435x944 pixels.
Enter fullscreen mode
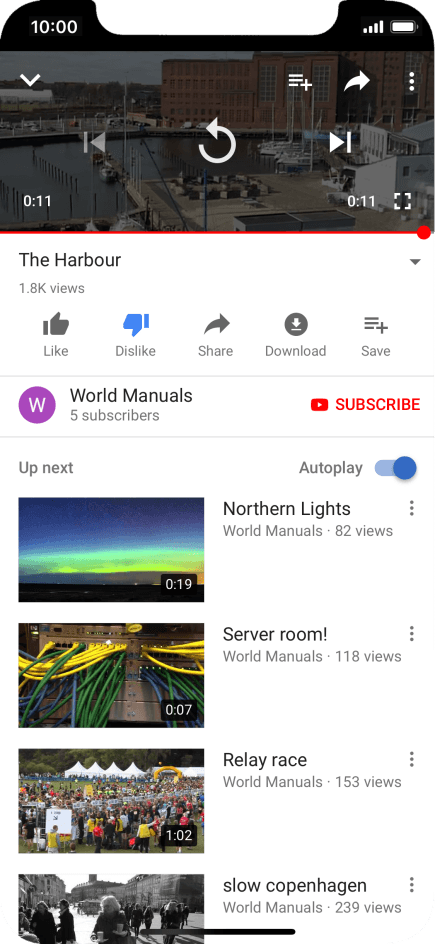click(x=403, y=201)
